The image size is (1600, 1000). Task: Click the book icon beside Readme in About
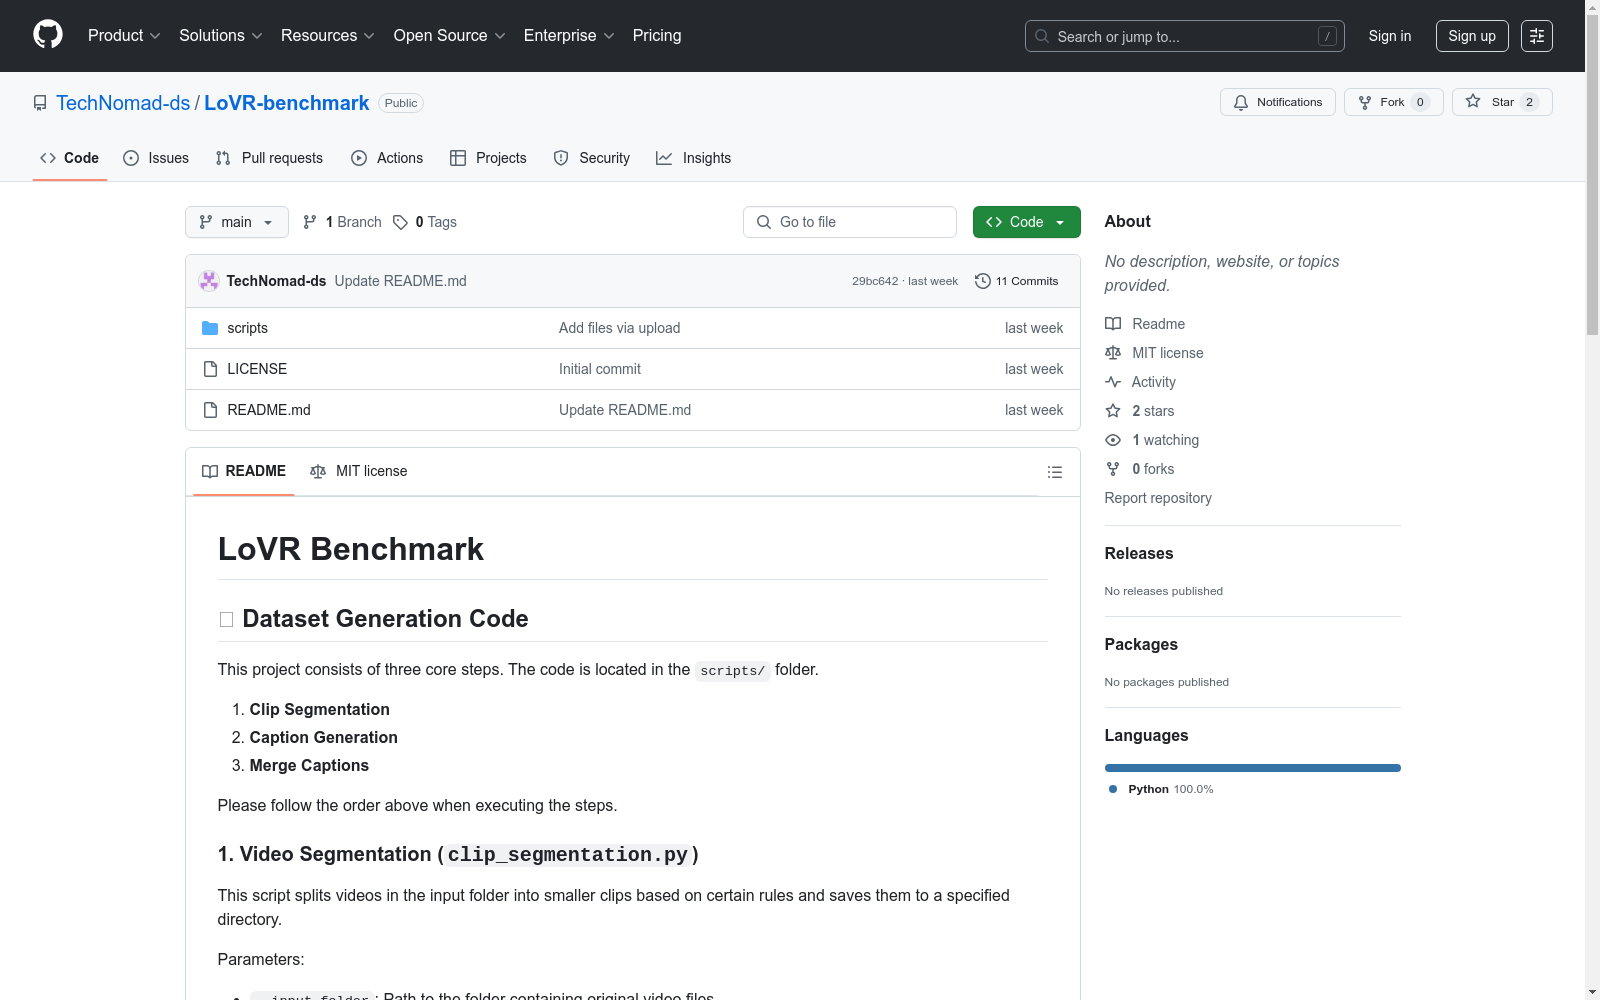coord(1113,324)
